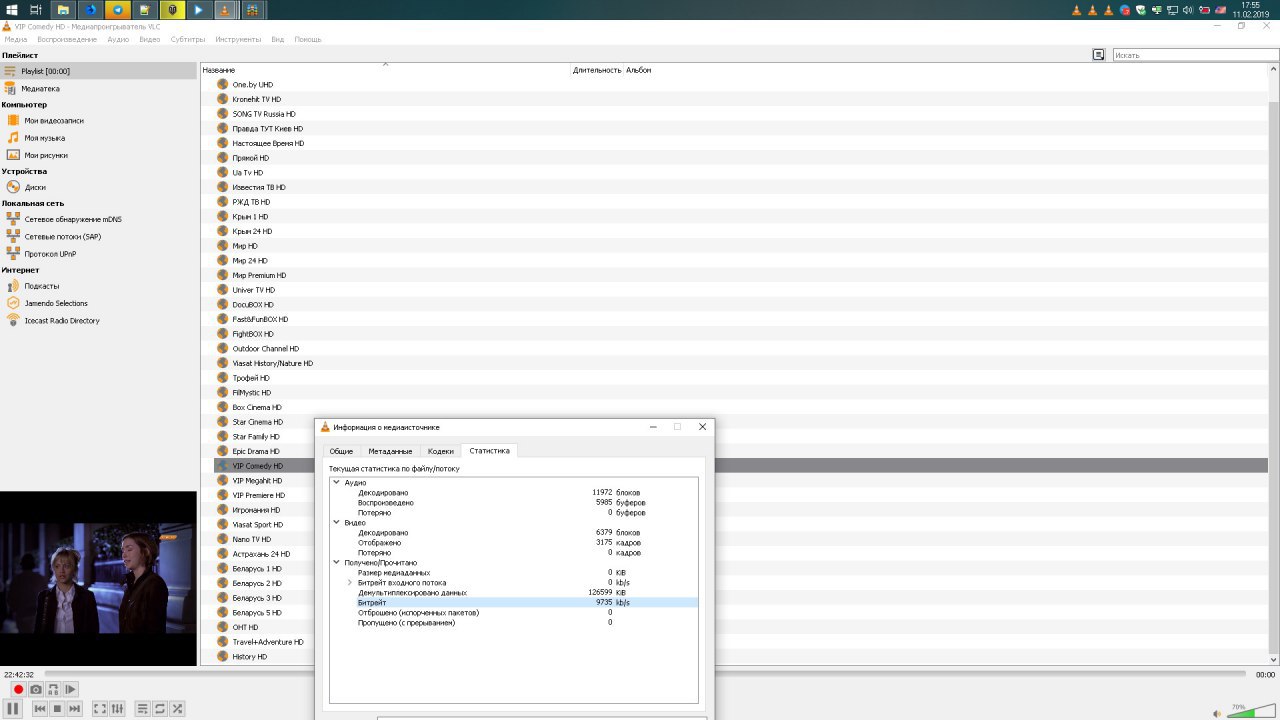
Task: Switch to the Кодеки tab
Action: pyautogui.click(x=440, y=451)
